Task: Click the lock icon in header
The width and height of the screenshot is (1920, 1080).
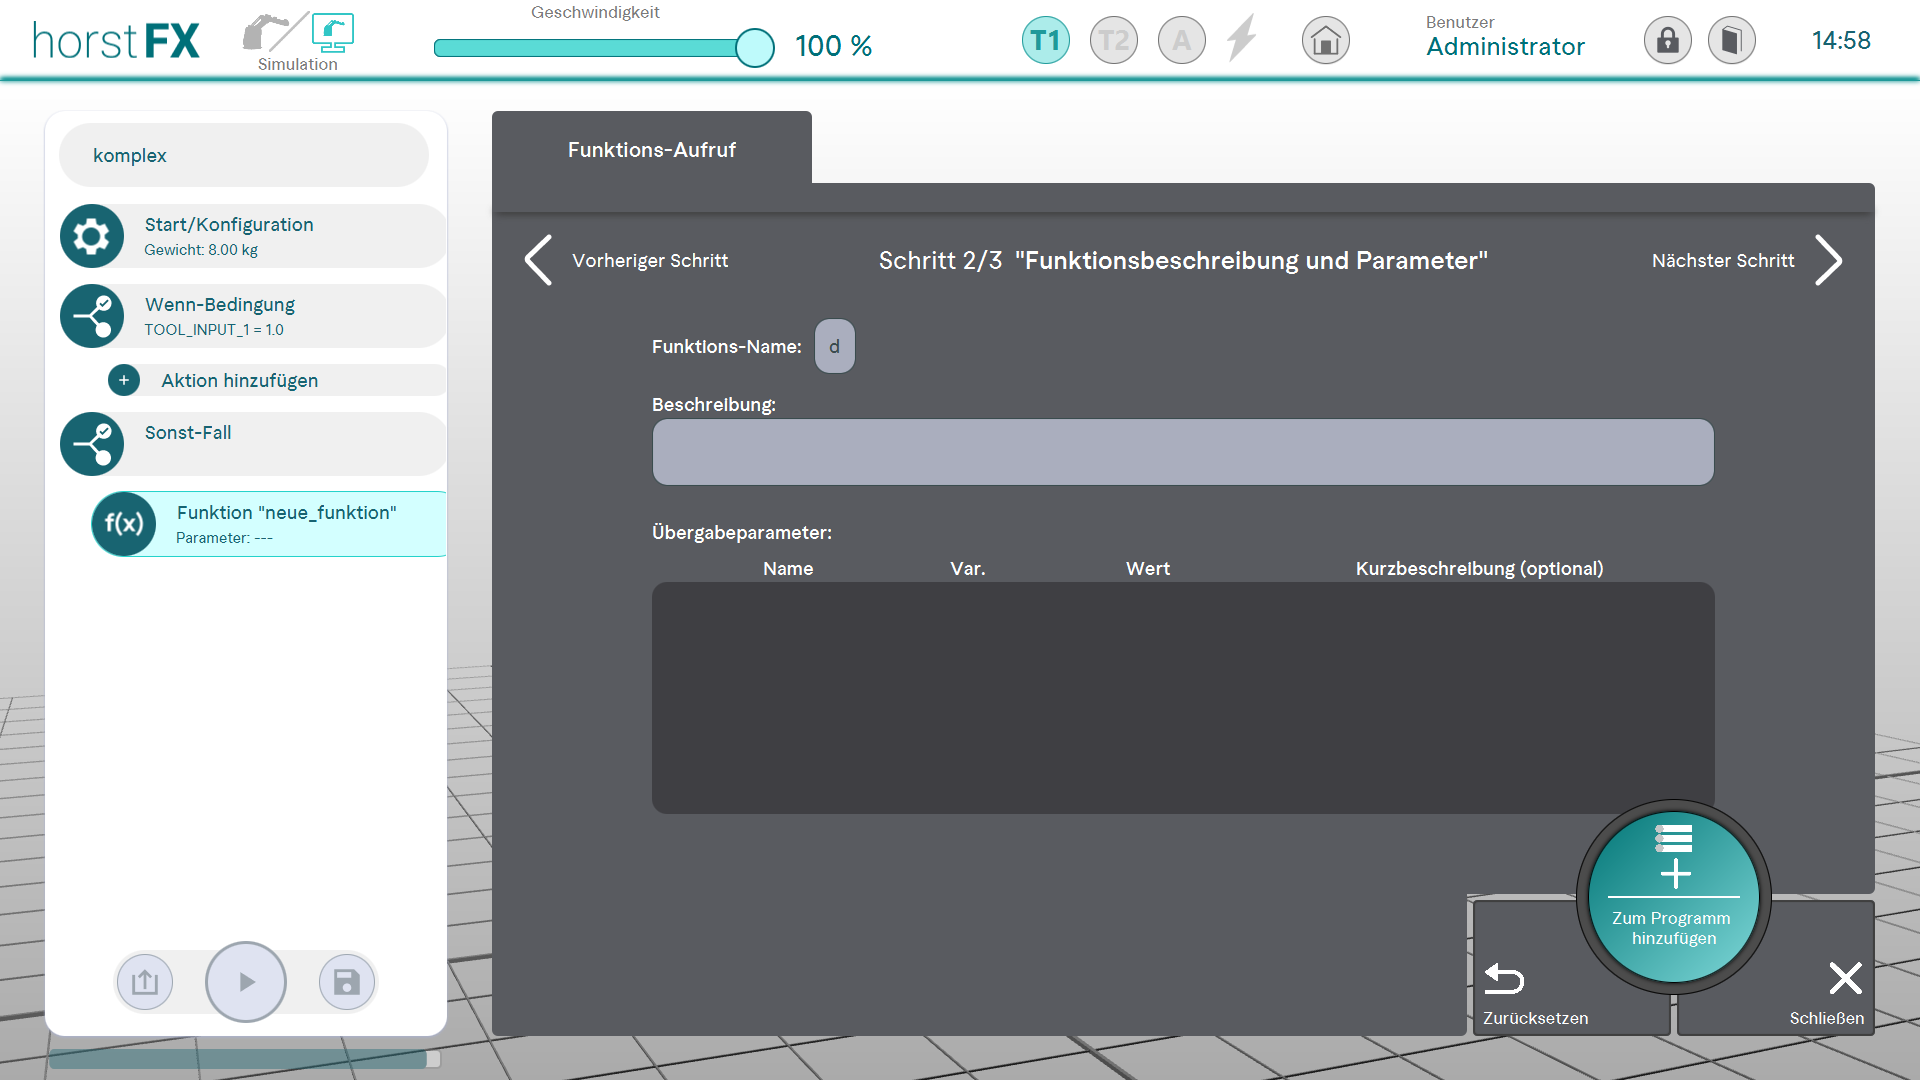Action: [x=1667, y=41]
